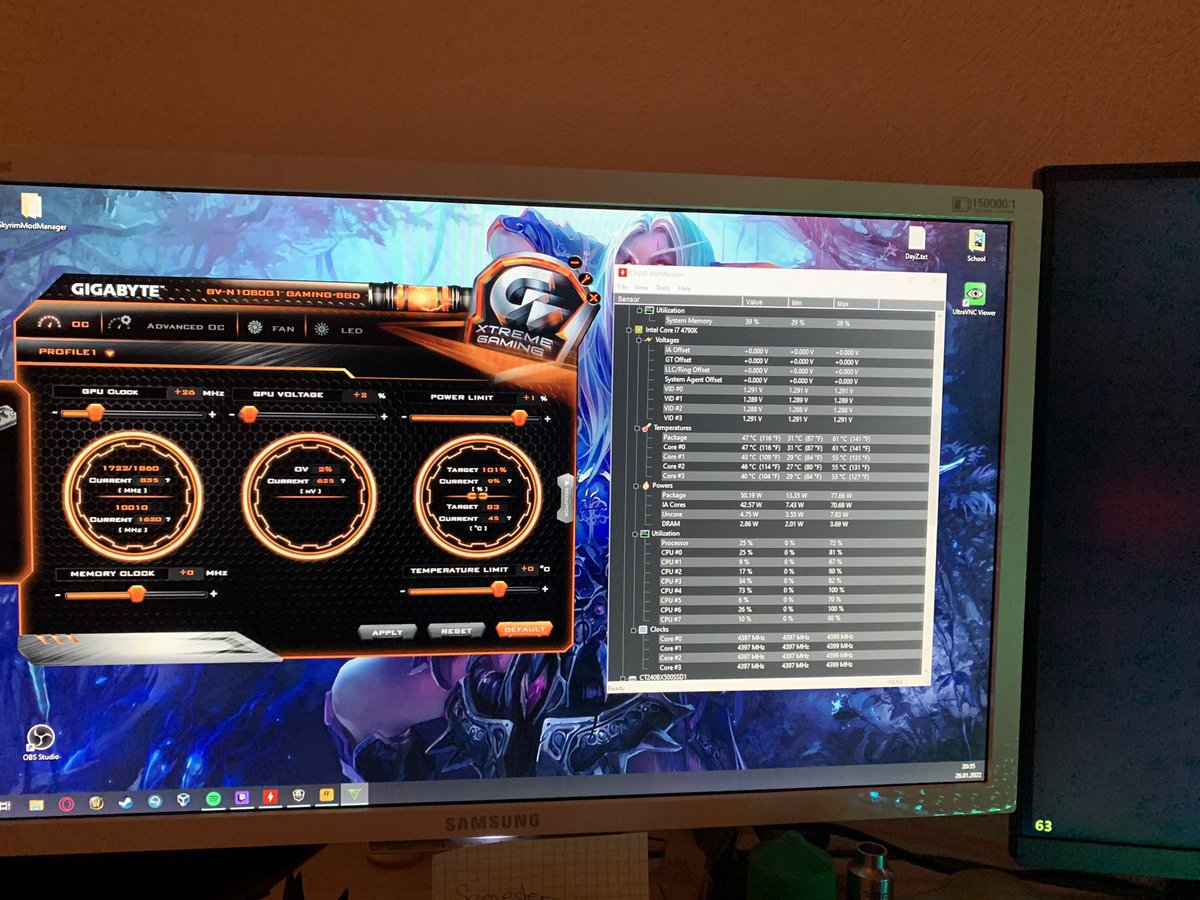Select the Temperatures Package row

[x=798, y=437]
